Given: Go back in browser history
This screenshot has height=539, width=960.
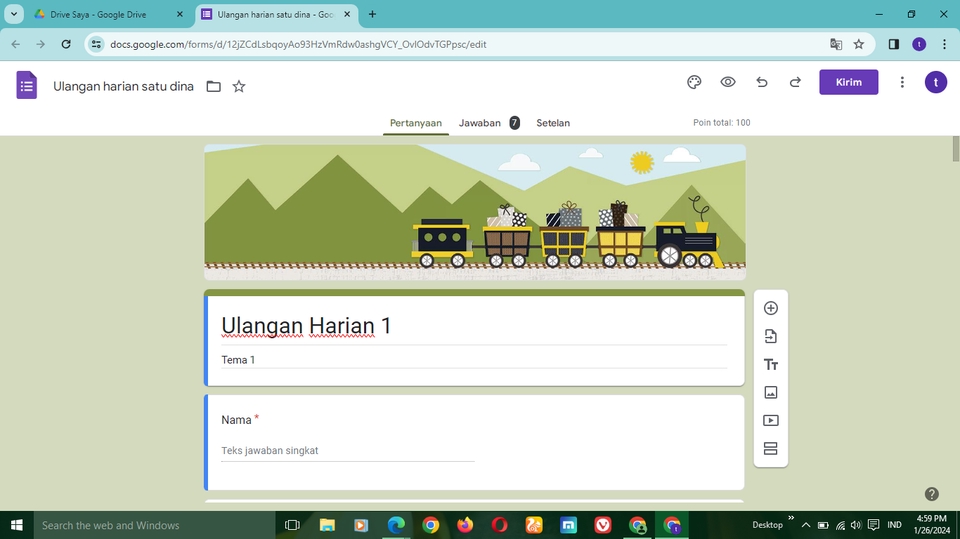Looking at the screenshot, I should [x=16, y=44].
